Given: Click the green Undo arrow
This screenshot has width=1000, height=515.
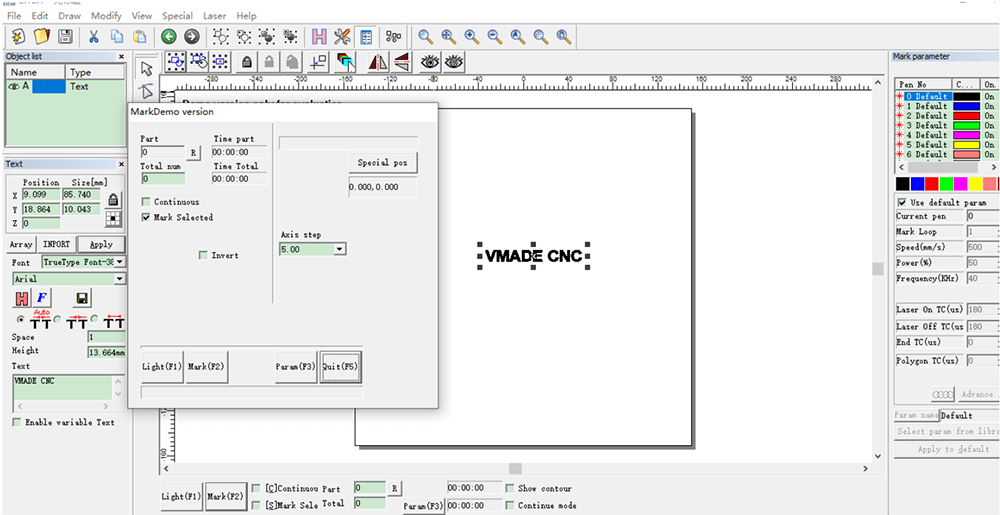Looking at the screenshot, I should [x=168, y=36].
